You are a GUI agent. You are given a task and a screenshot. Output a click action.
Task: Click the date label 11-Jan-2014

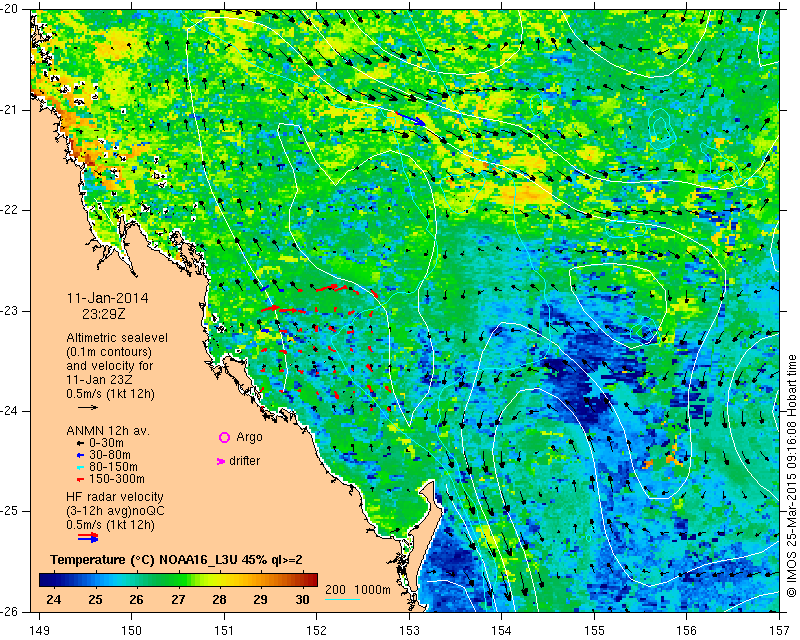coord(108,298)
